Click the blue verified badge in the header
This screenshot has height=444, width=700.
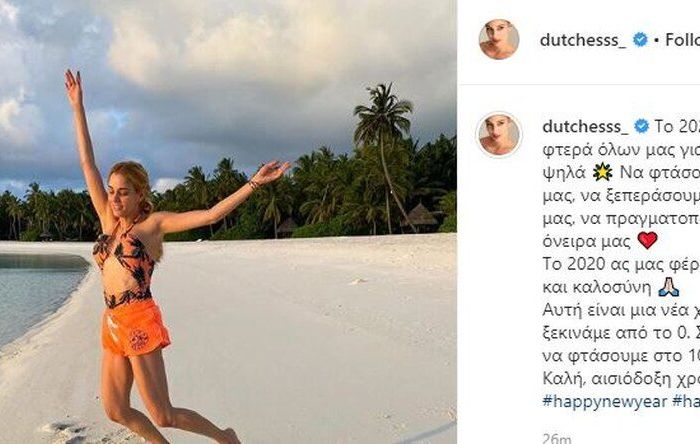pyautogui.click(x=641, y=40)
